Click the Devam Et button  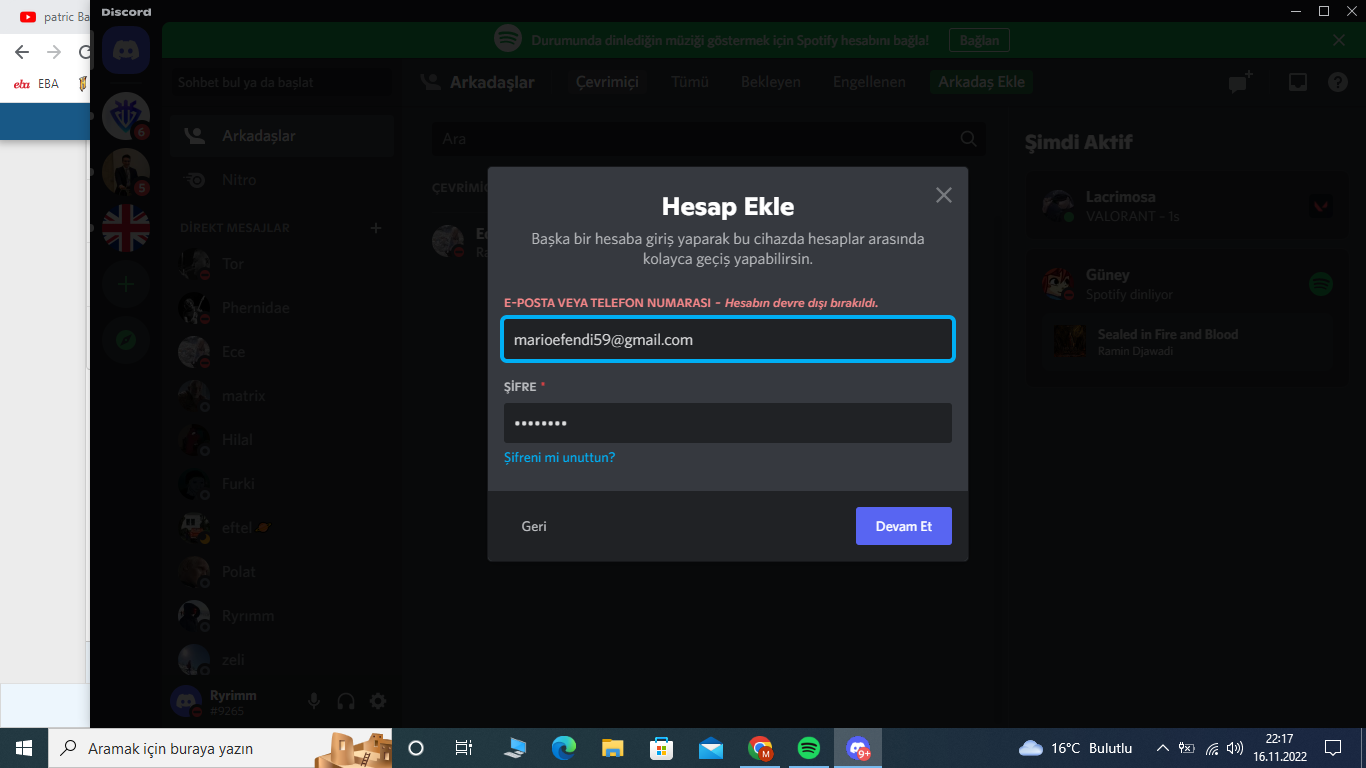904,526
